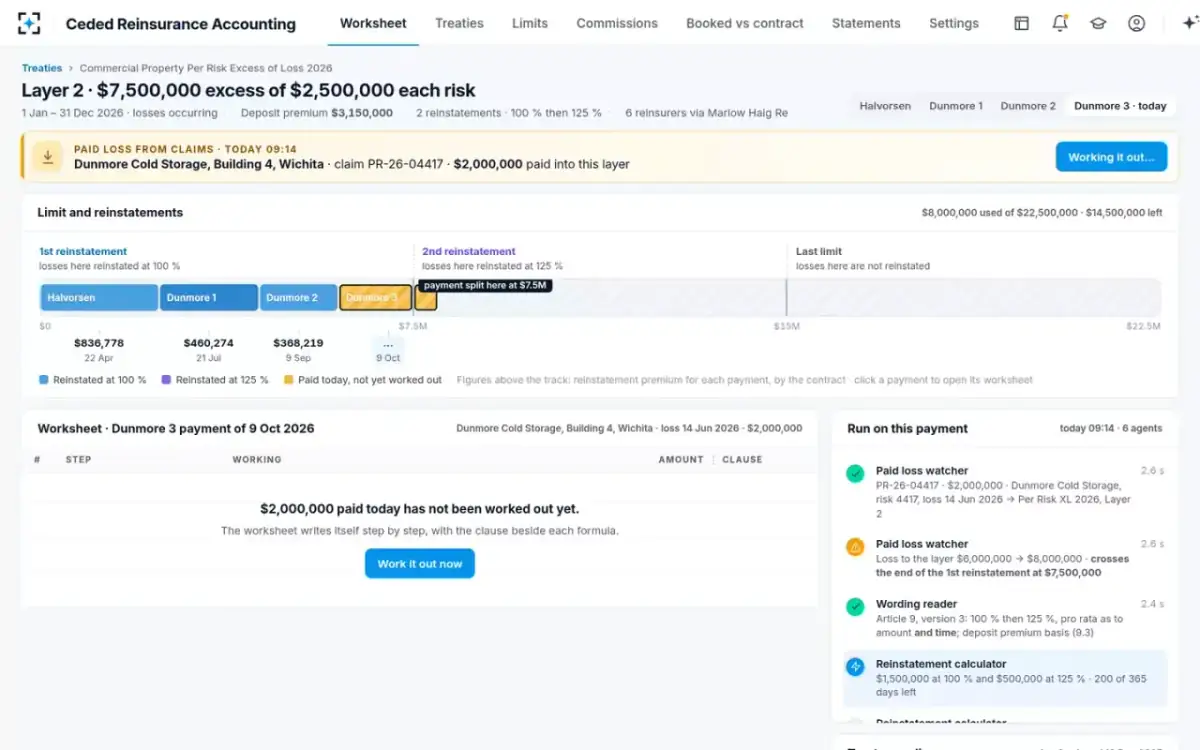Screen dimensions: 1200x750
Task: Click the STEP column header
Action: [79, 460]
